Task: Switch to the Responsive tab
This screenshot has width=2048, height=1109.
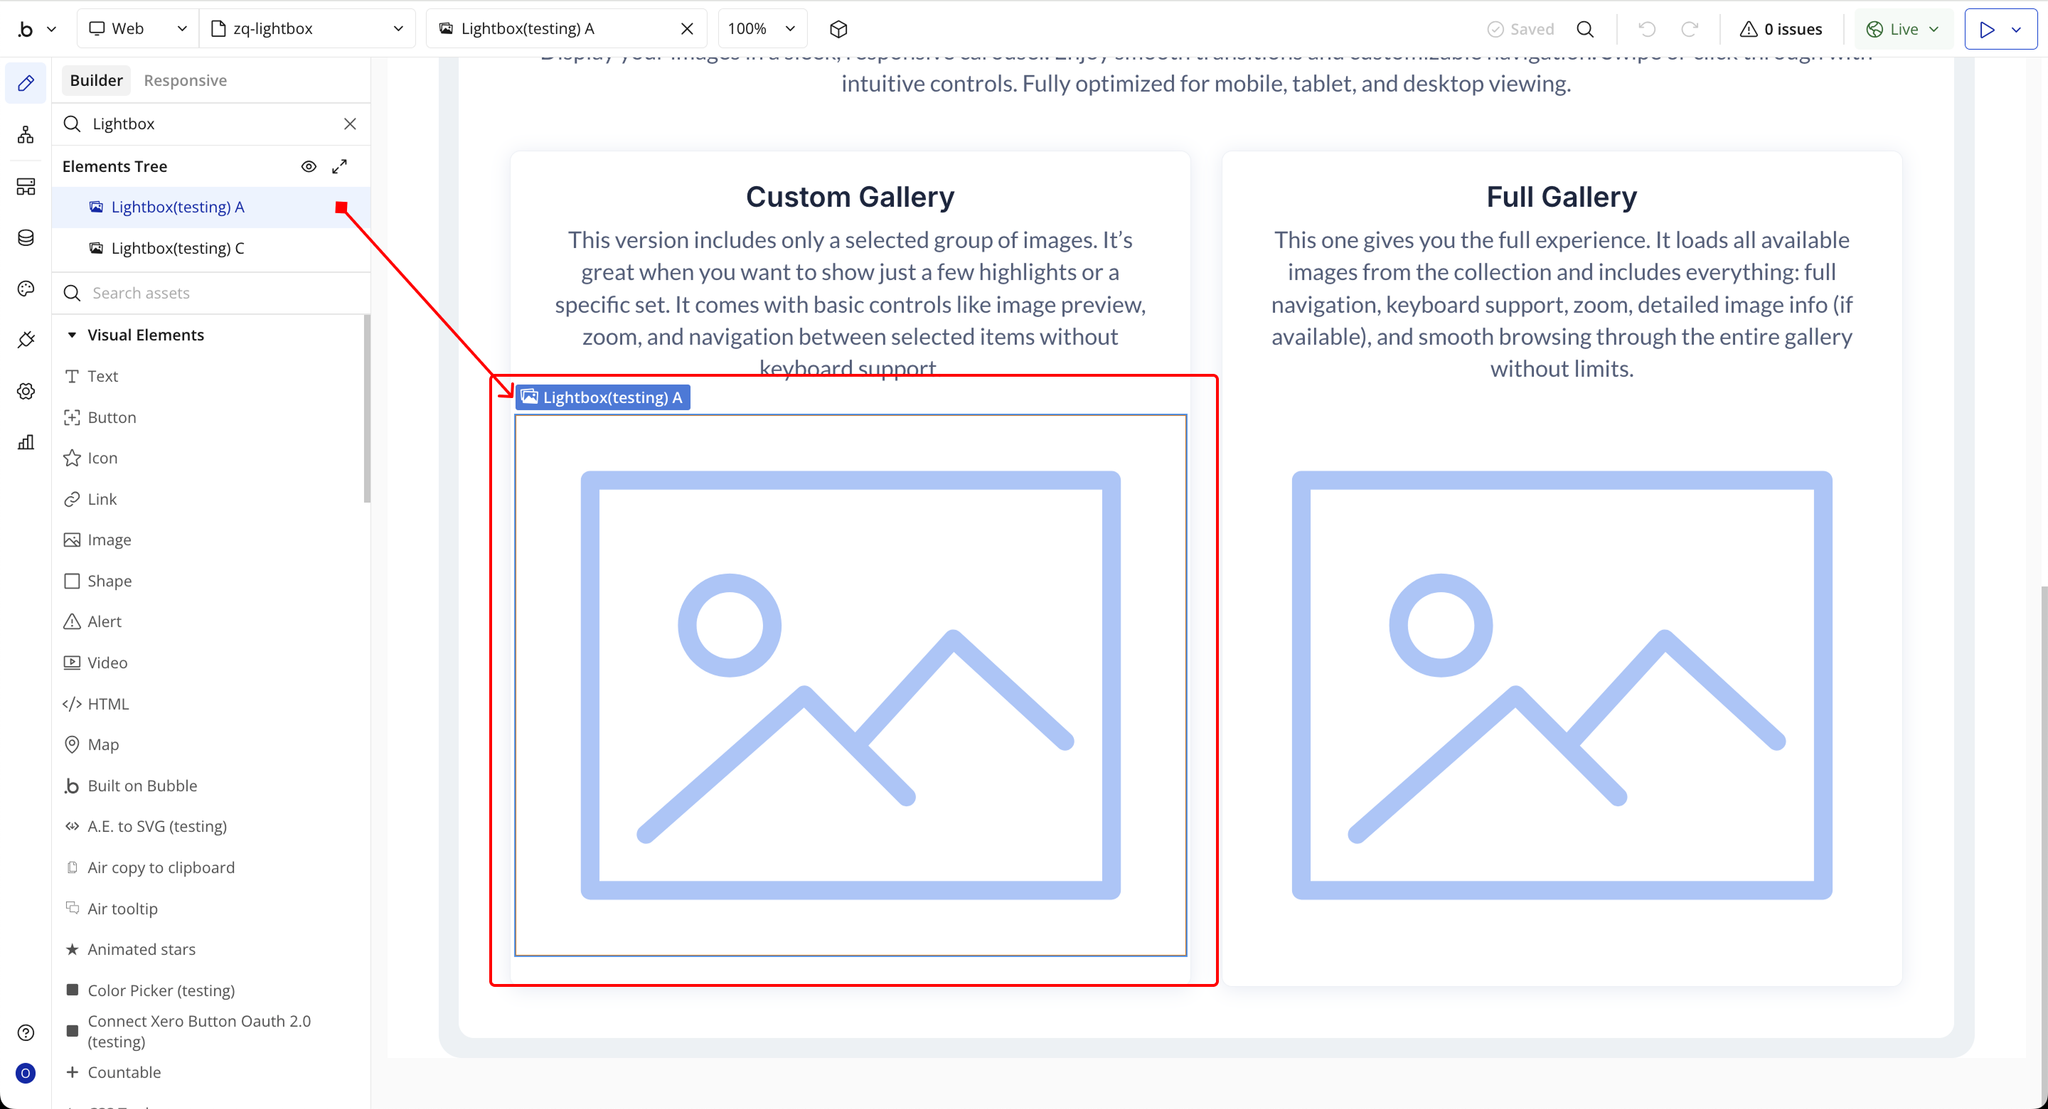Action: (185, 80)
